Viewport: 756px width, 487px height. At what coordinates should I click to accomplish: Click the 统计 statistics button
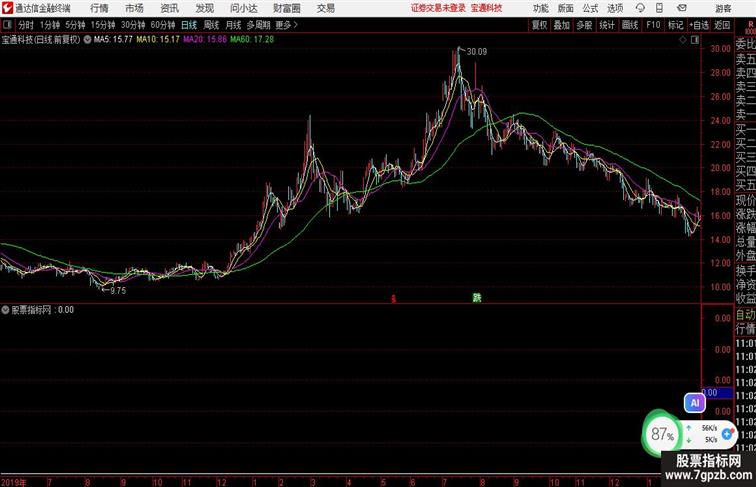[x=607, y=25]
